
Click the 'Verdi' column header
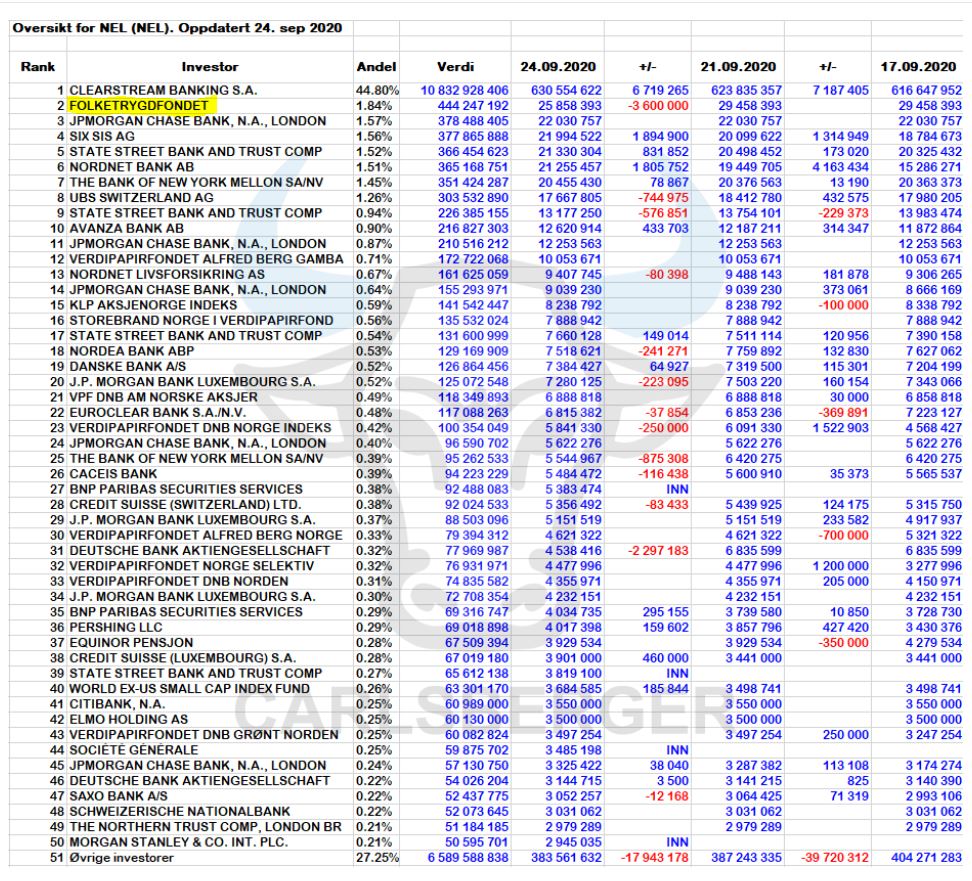coord(455,67)
